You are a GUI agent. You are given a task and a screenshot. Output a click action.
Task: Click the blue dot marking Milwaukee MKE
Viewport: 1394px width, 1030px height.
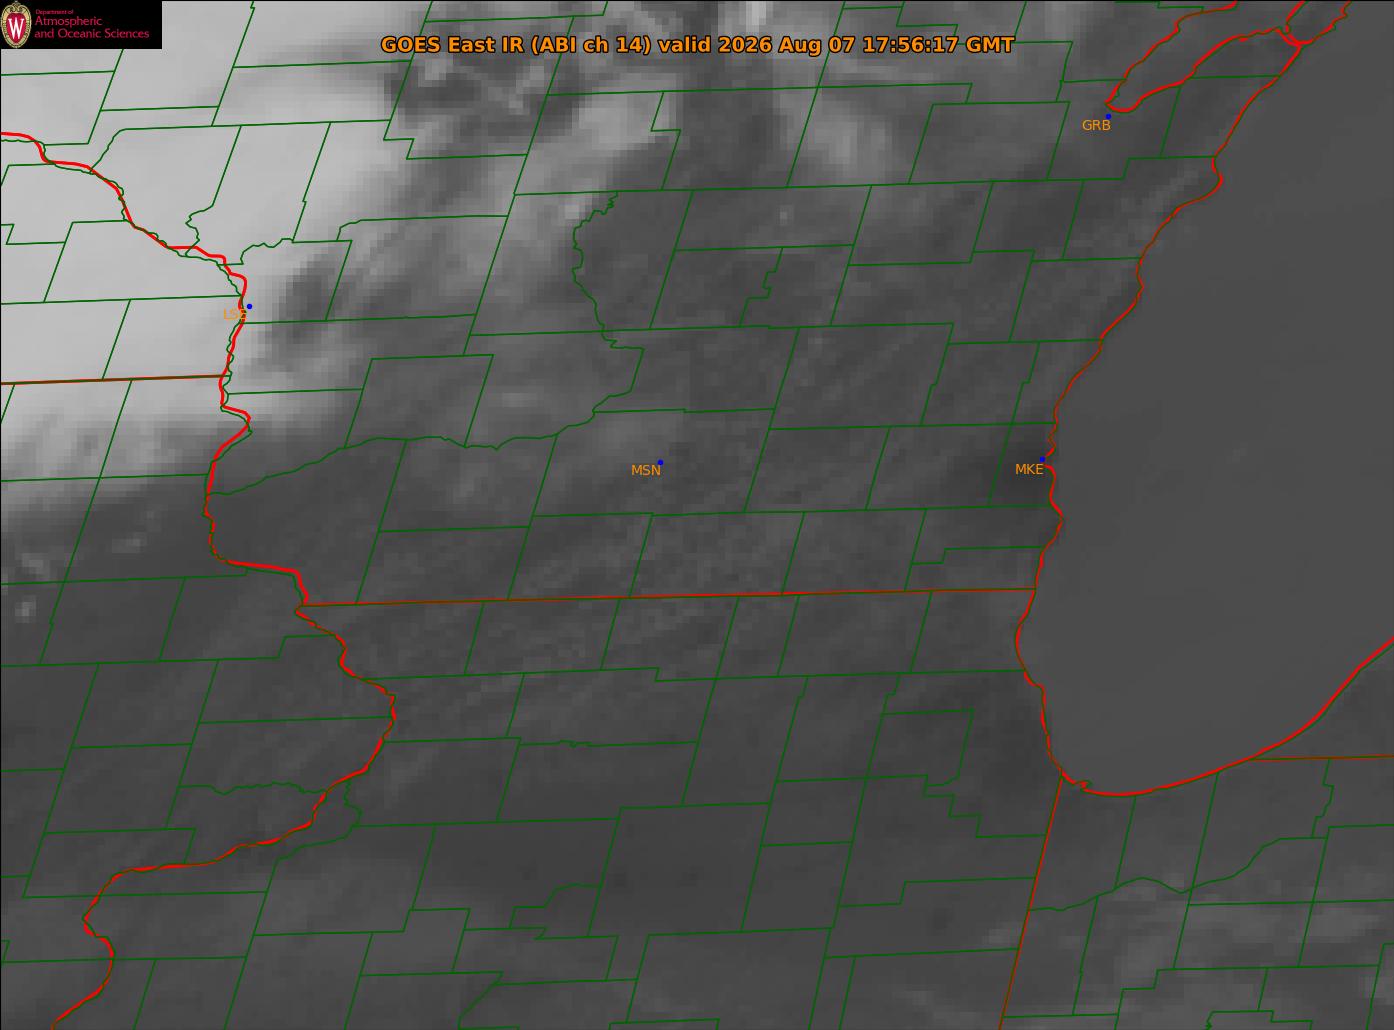(1042, 459)
